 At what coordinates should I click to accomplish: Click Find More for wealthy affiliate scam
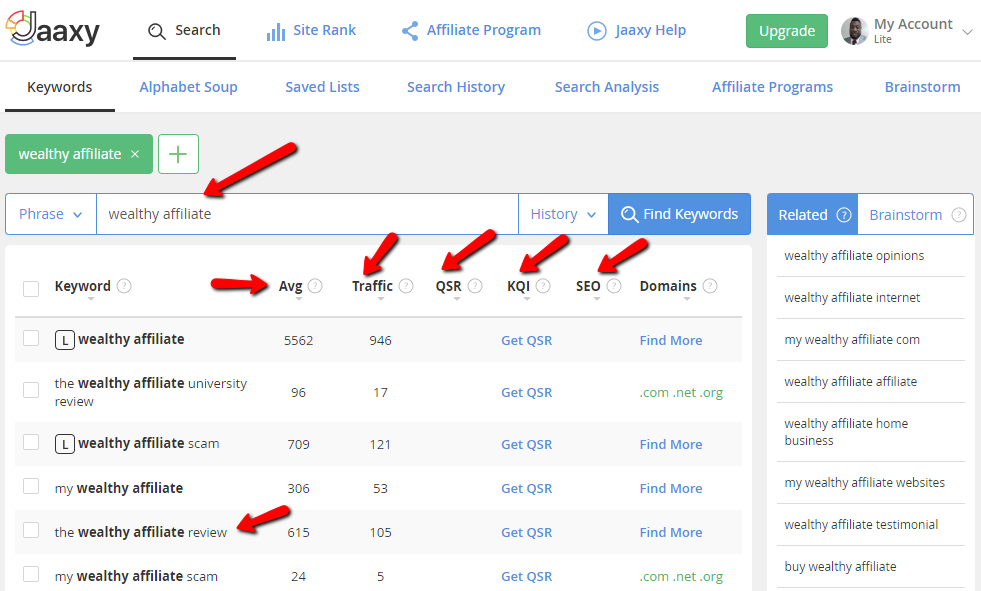671,444
